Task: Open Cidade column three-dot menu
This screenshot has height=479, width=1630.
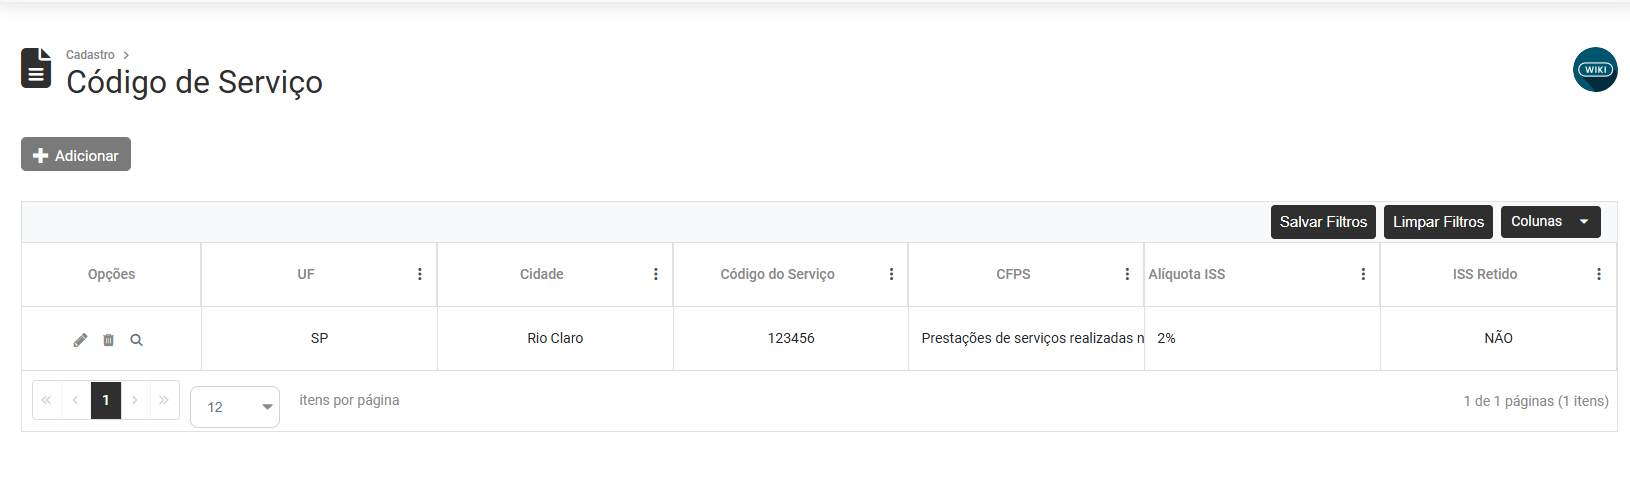Action: click(656, 274)
